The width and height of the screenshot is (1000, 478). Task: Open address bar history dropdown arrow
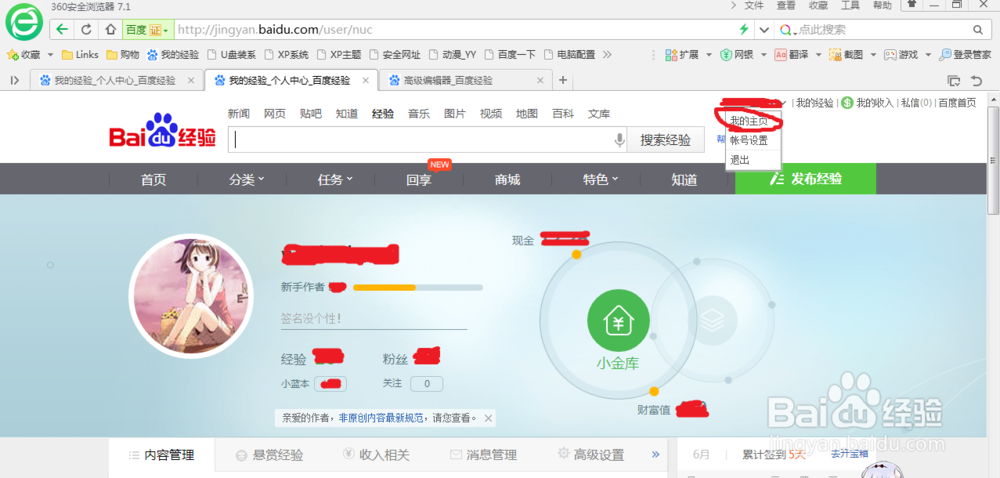pos(763,29)
